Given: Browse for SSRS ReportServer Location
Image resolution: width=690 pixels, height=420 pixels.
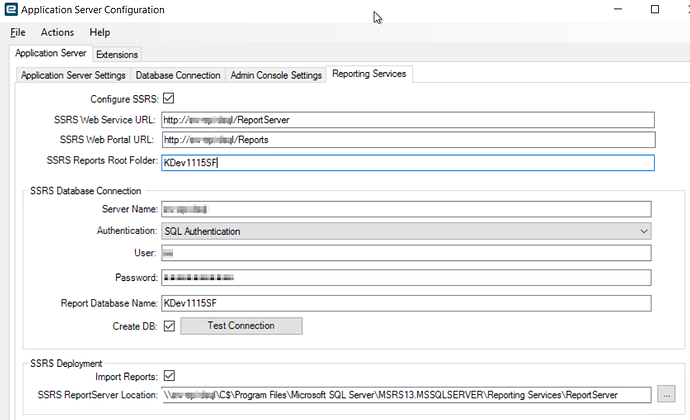Looking at the screenshot, I should 666,394.
